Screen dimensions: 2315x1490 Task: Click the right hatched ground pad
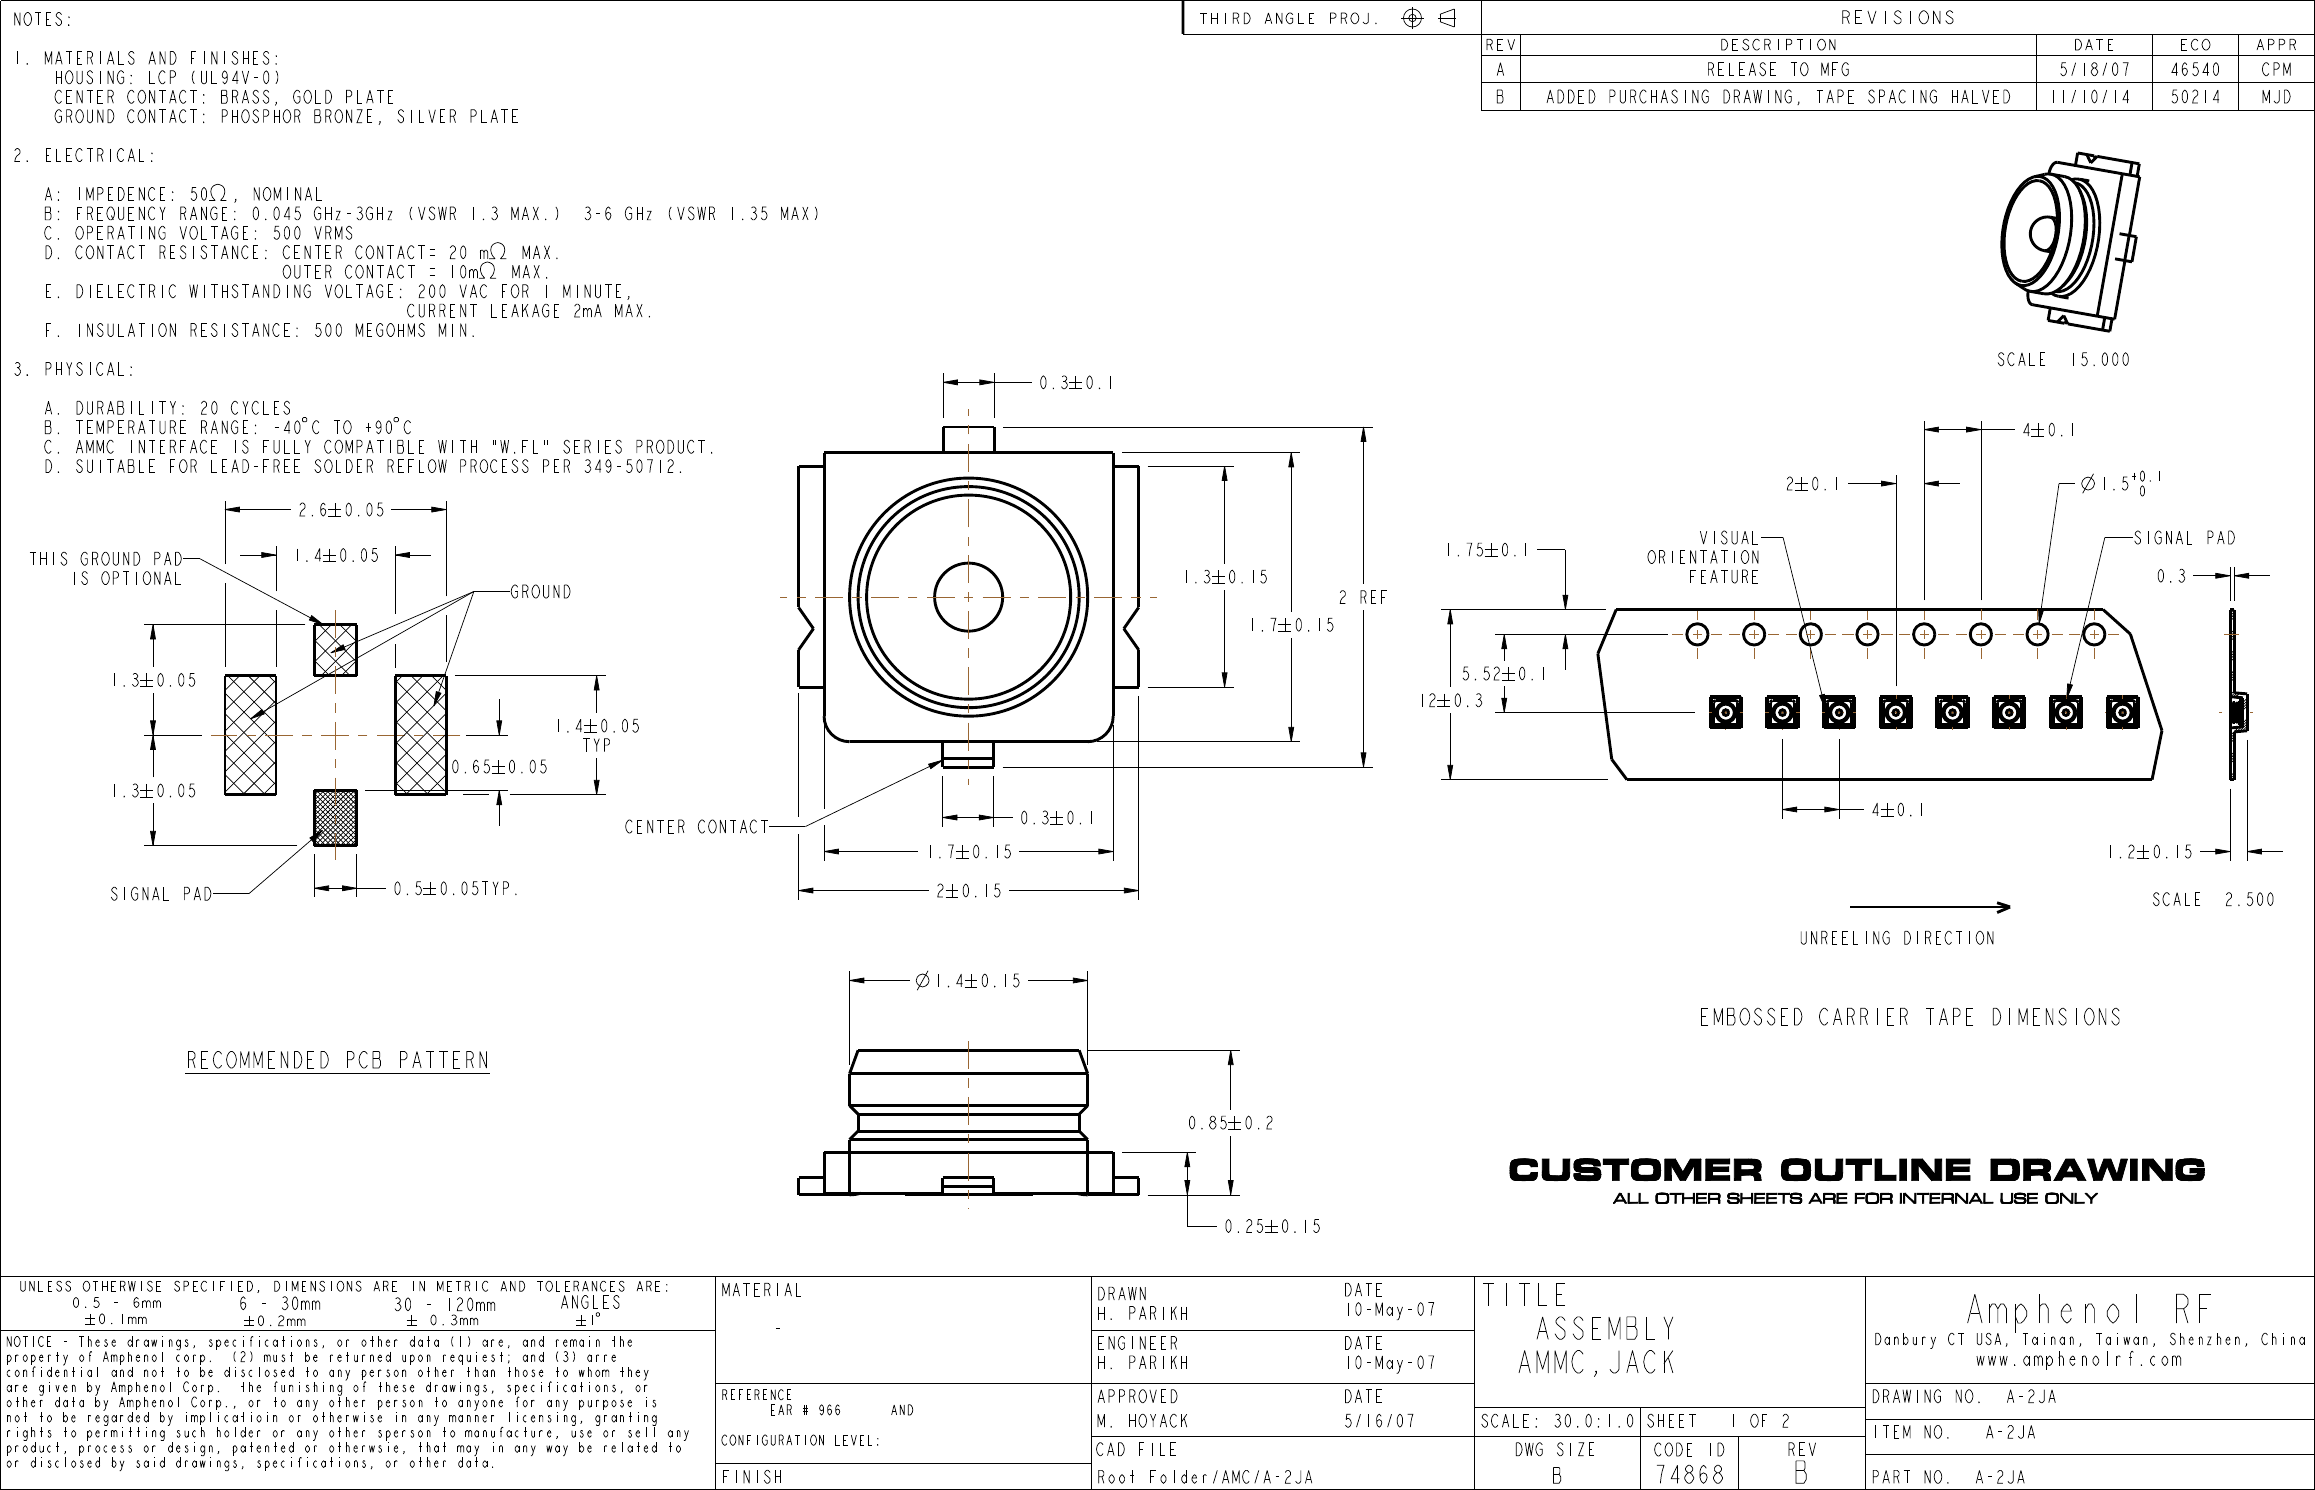(420, 735)
